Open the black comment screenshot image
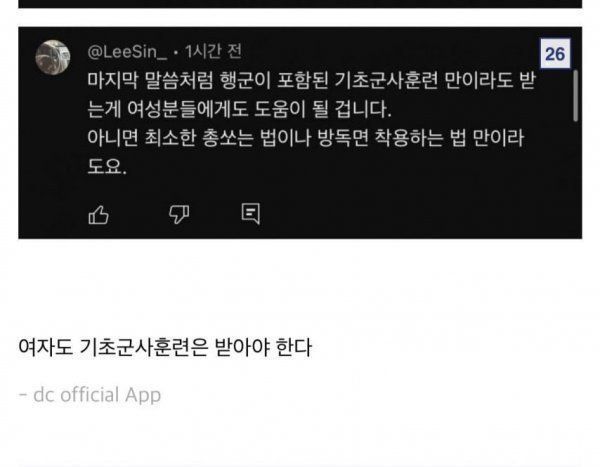600x467 pixels. [x=300, y=133]
